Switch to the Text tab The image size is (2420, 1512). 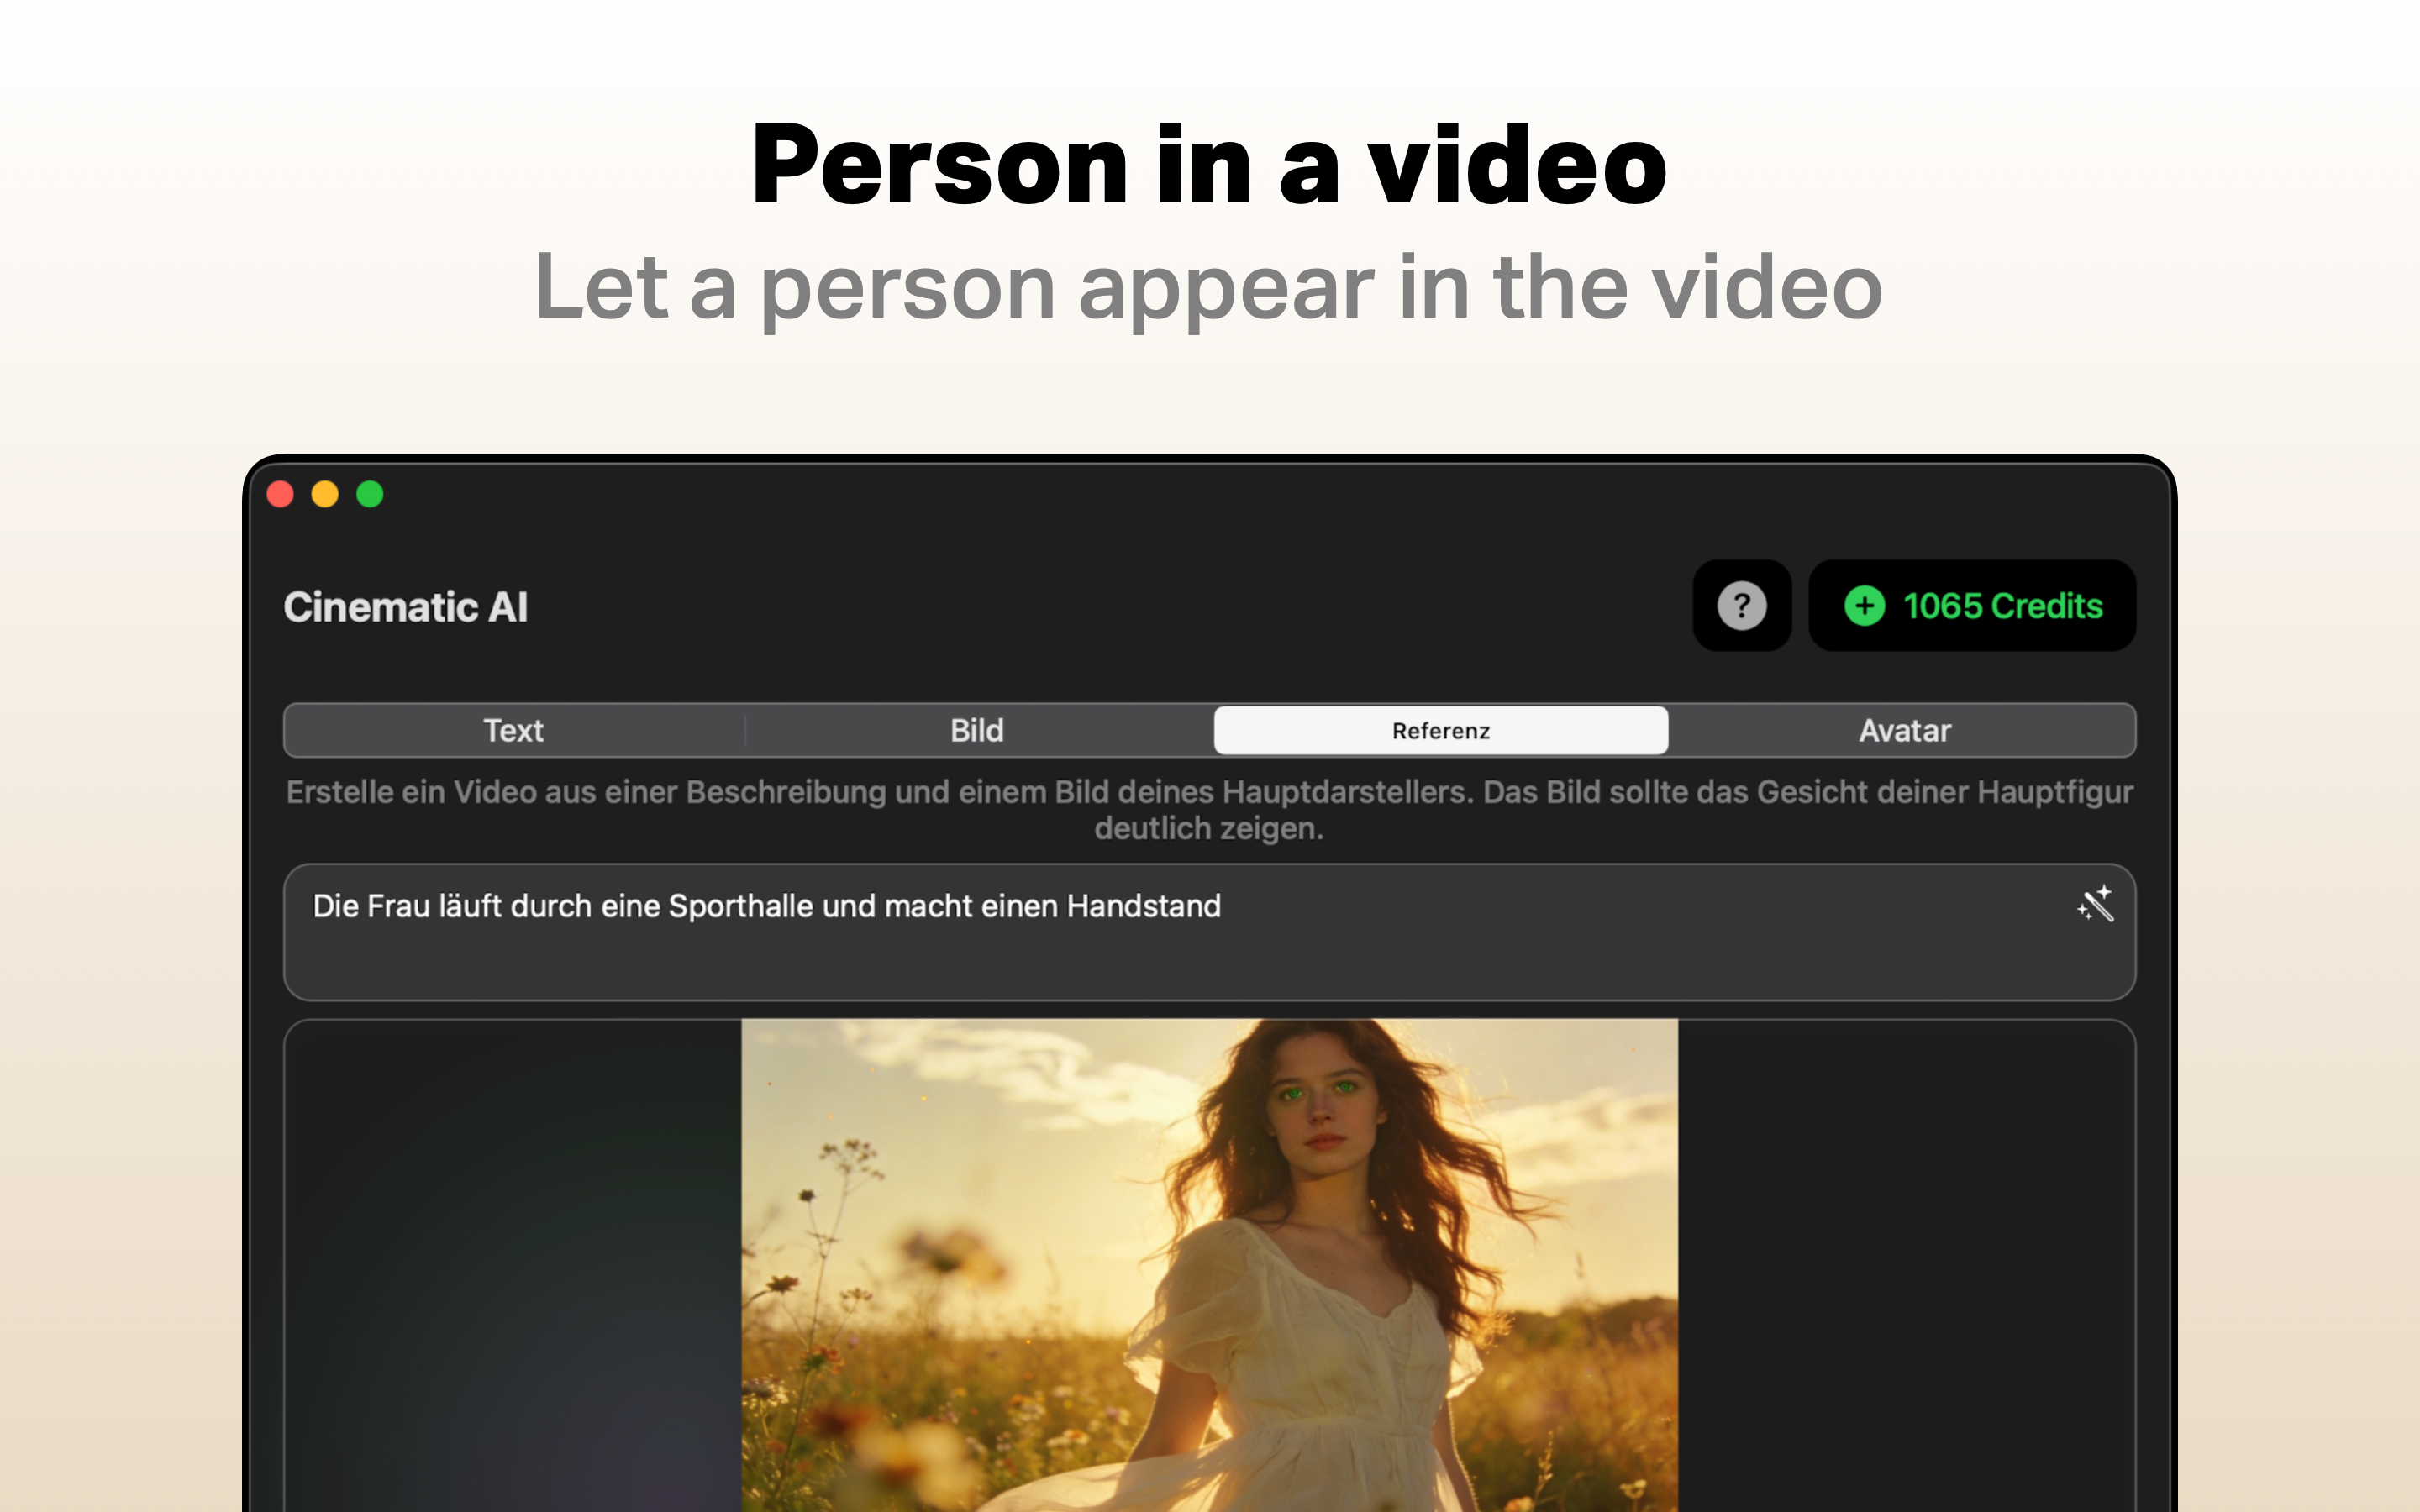tap(514, 730)
